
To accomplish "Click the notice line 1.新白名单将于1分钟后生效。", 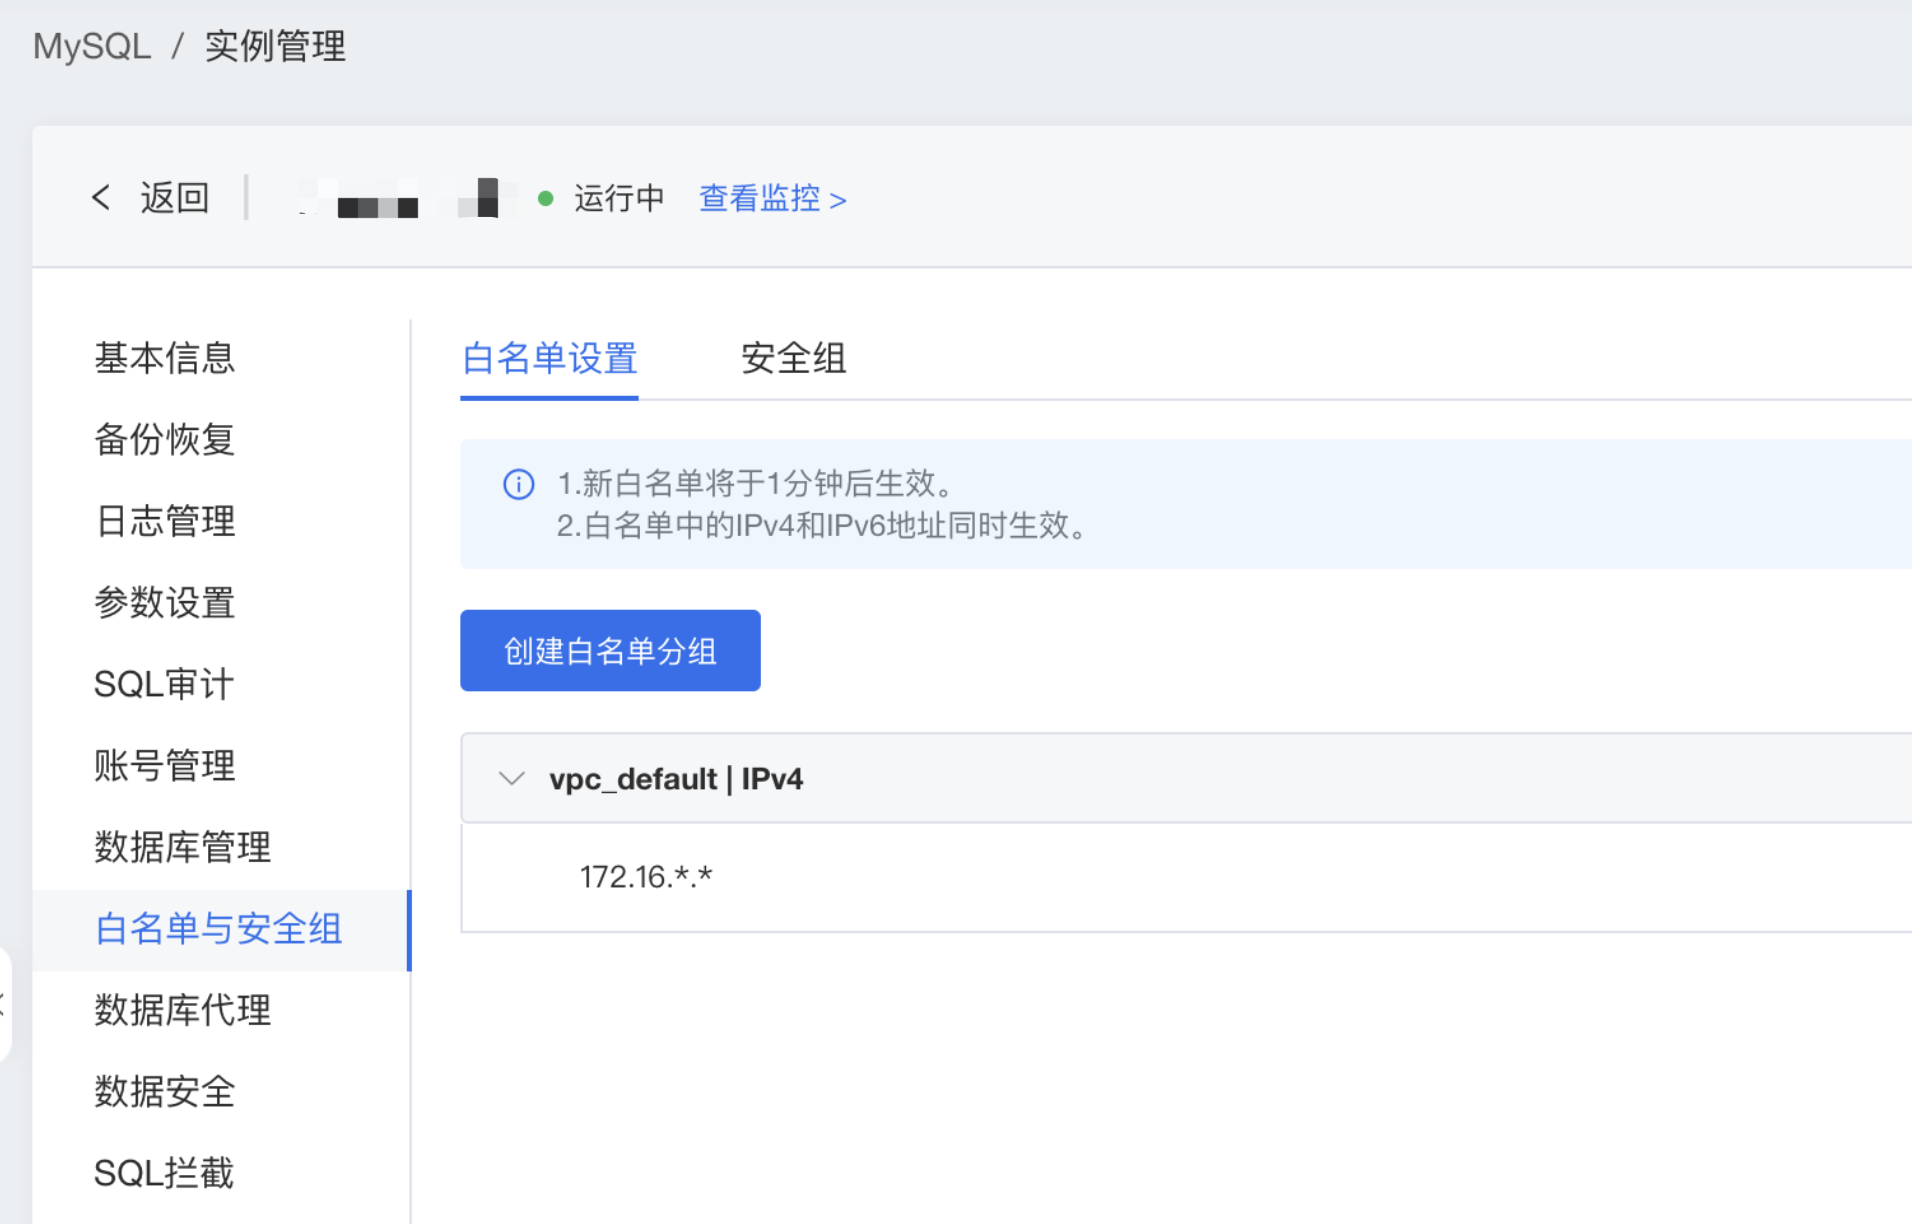I will [756, 484].
